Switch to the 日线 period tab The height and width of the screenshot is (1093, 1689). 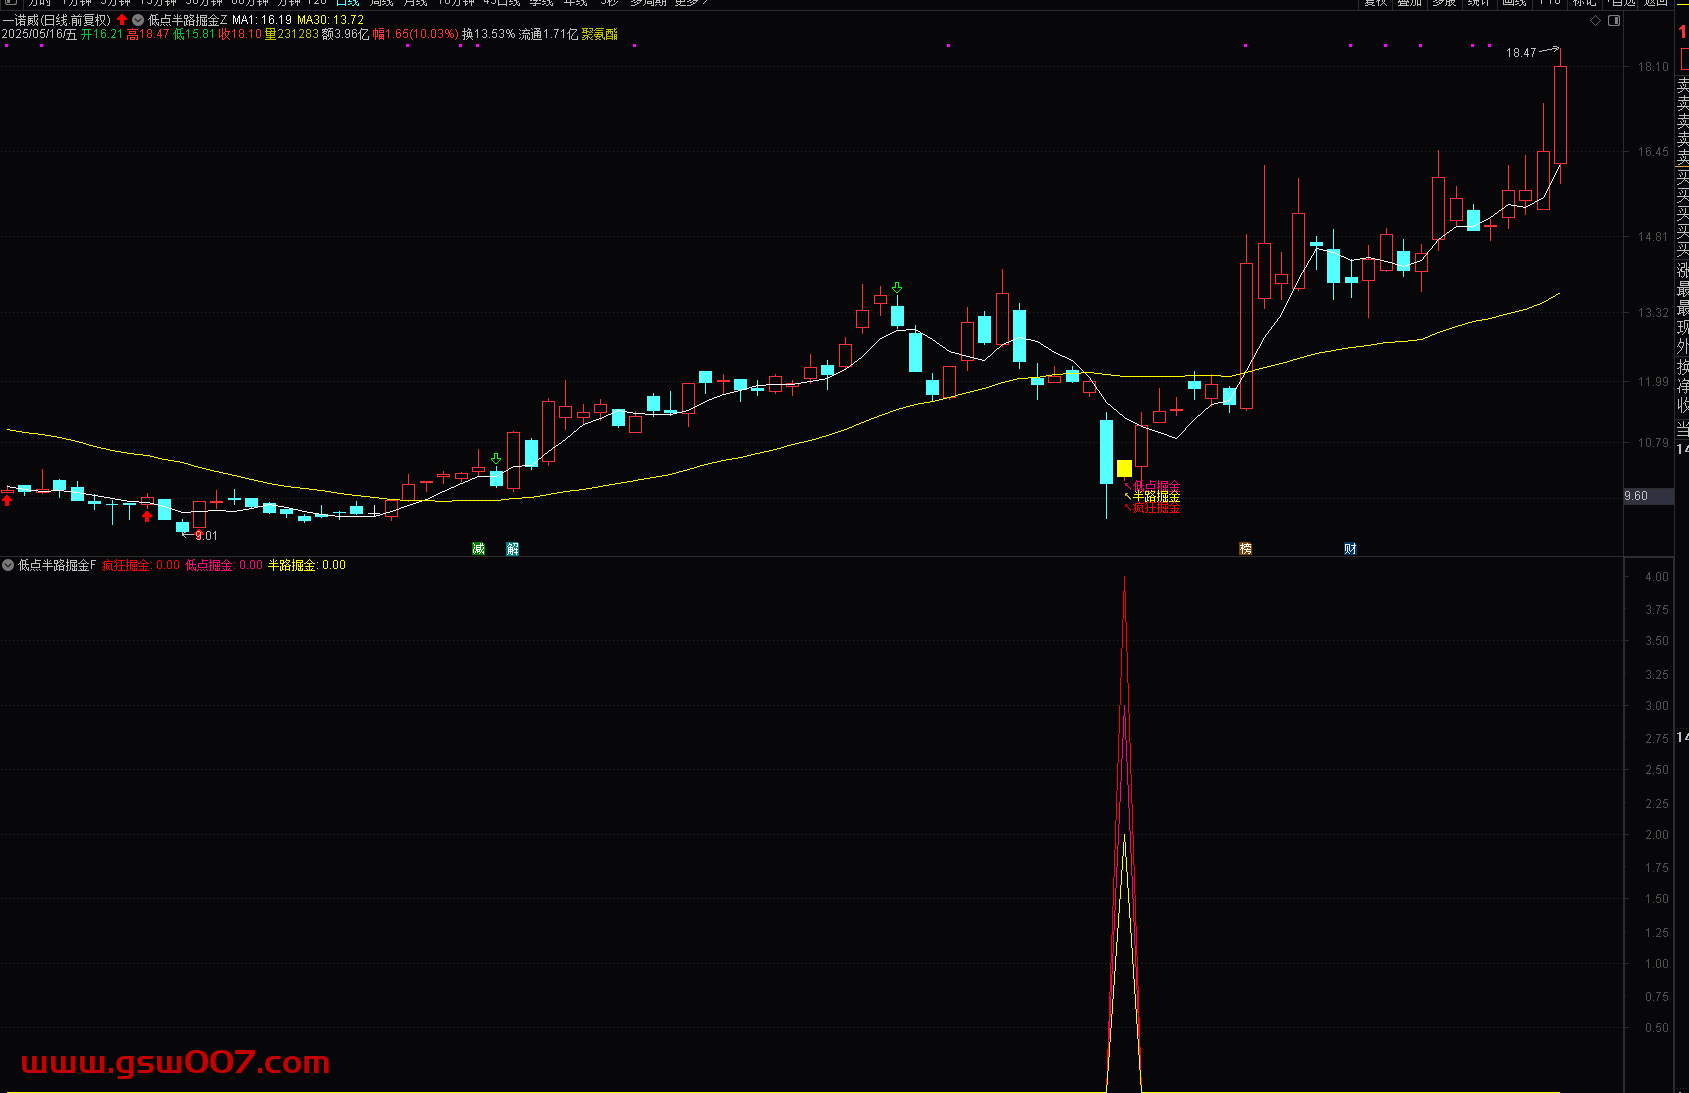(347, 3)
